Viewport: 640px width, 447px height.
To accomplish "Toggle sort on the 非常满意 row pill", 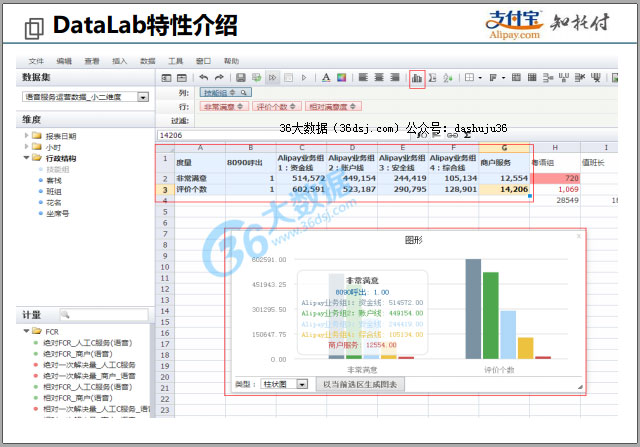I will [x=240, y=107].
